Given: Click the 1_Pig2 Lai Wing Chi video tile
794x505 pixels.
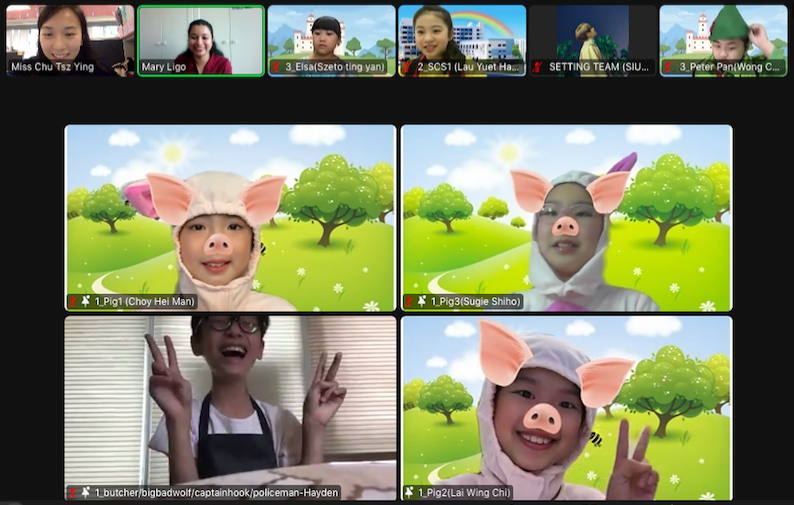Looking at the screenshot, I should 567,408.
